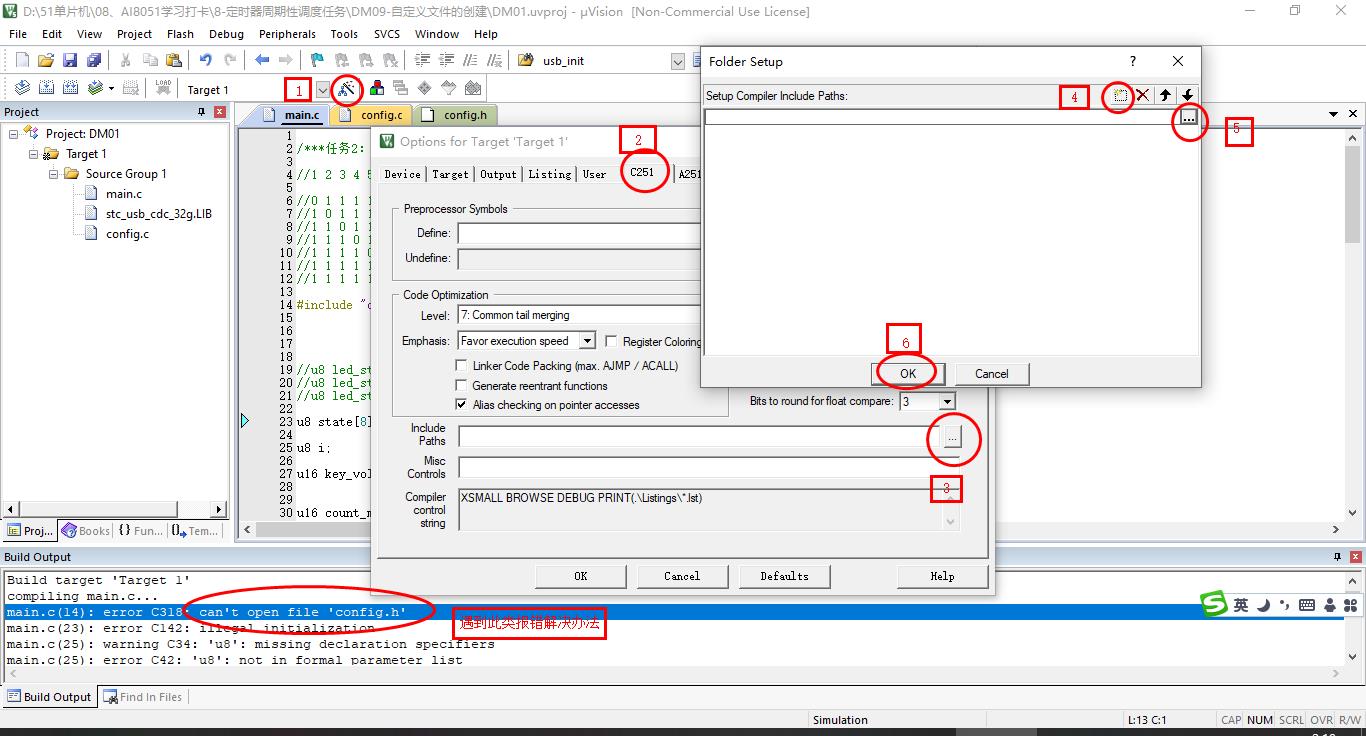Open the Target 1 selection dropdown
The image size is (1366, 736).
(x=322, y=89)
